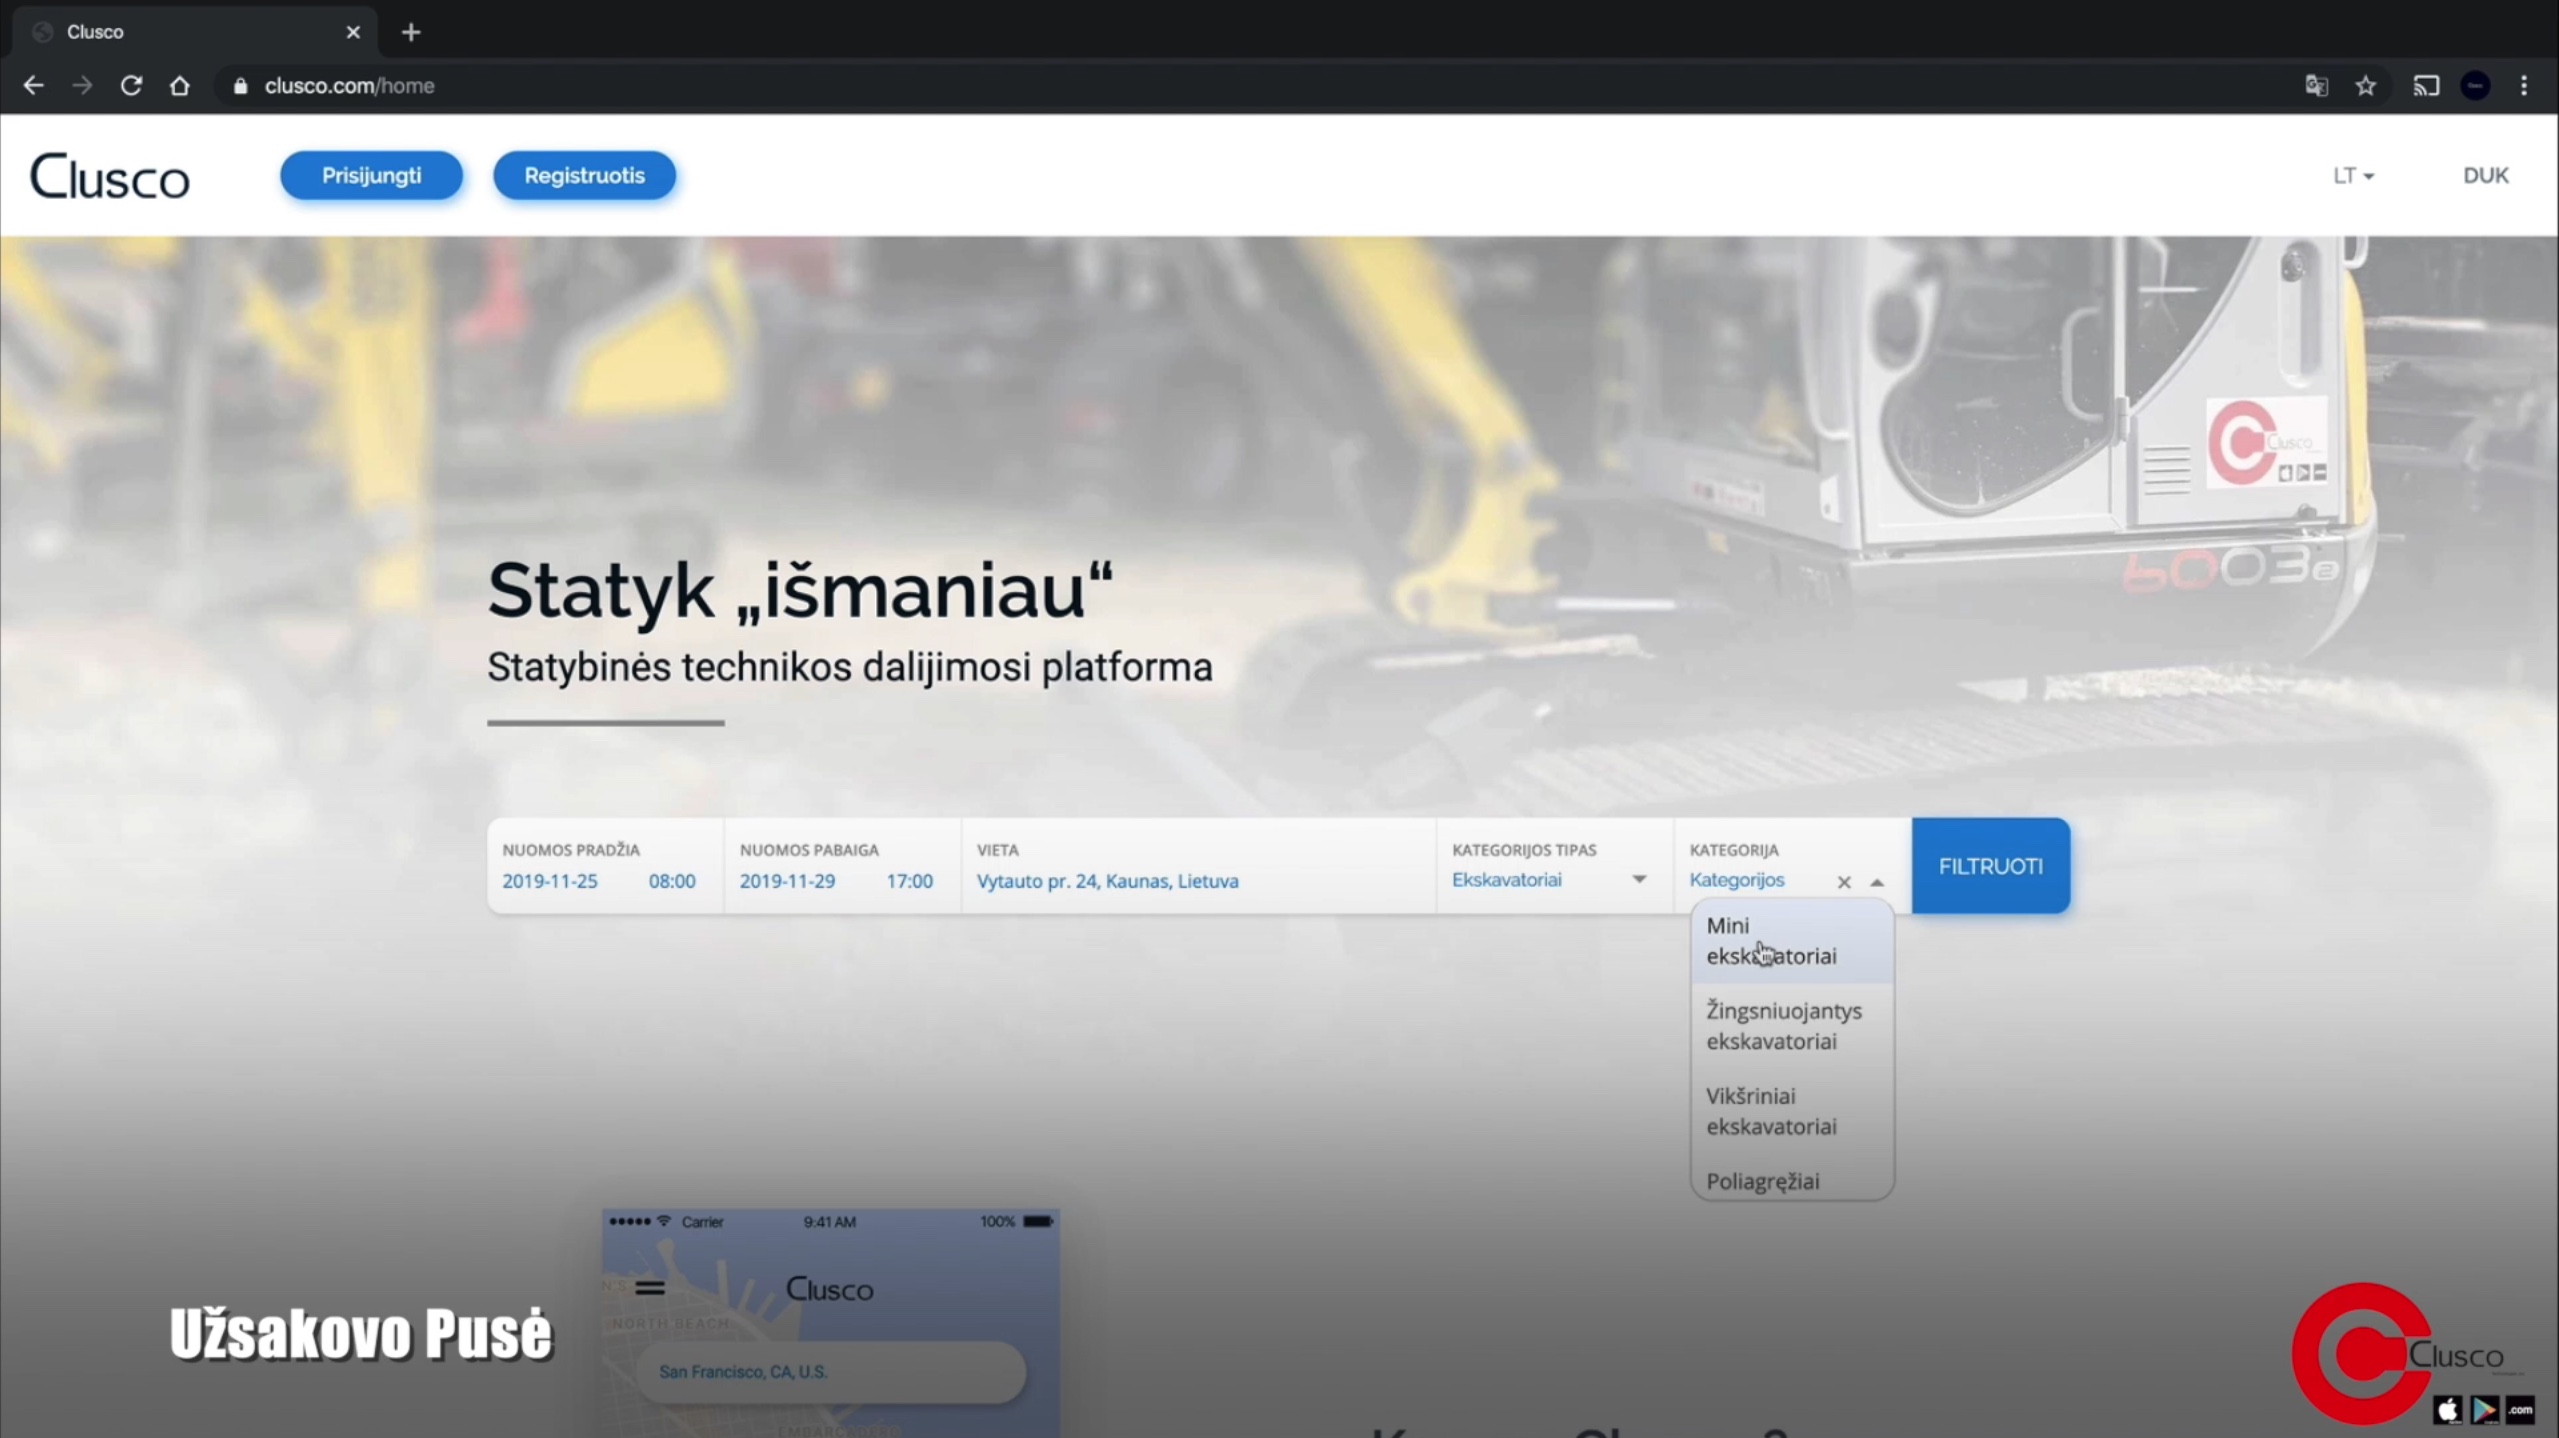The height and width of the screenshot is (1438, 2559).
Task: Click the address bar URL
Action: point(349,86)
